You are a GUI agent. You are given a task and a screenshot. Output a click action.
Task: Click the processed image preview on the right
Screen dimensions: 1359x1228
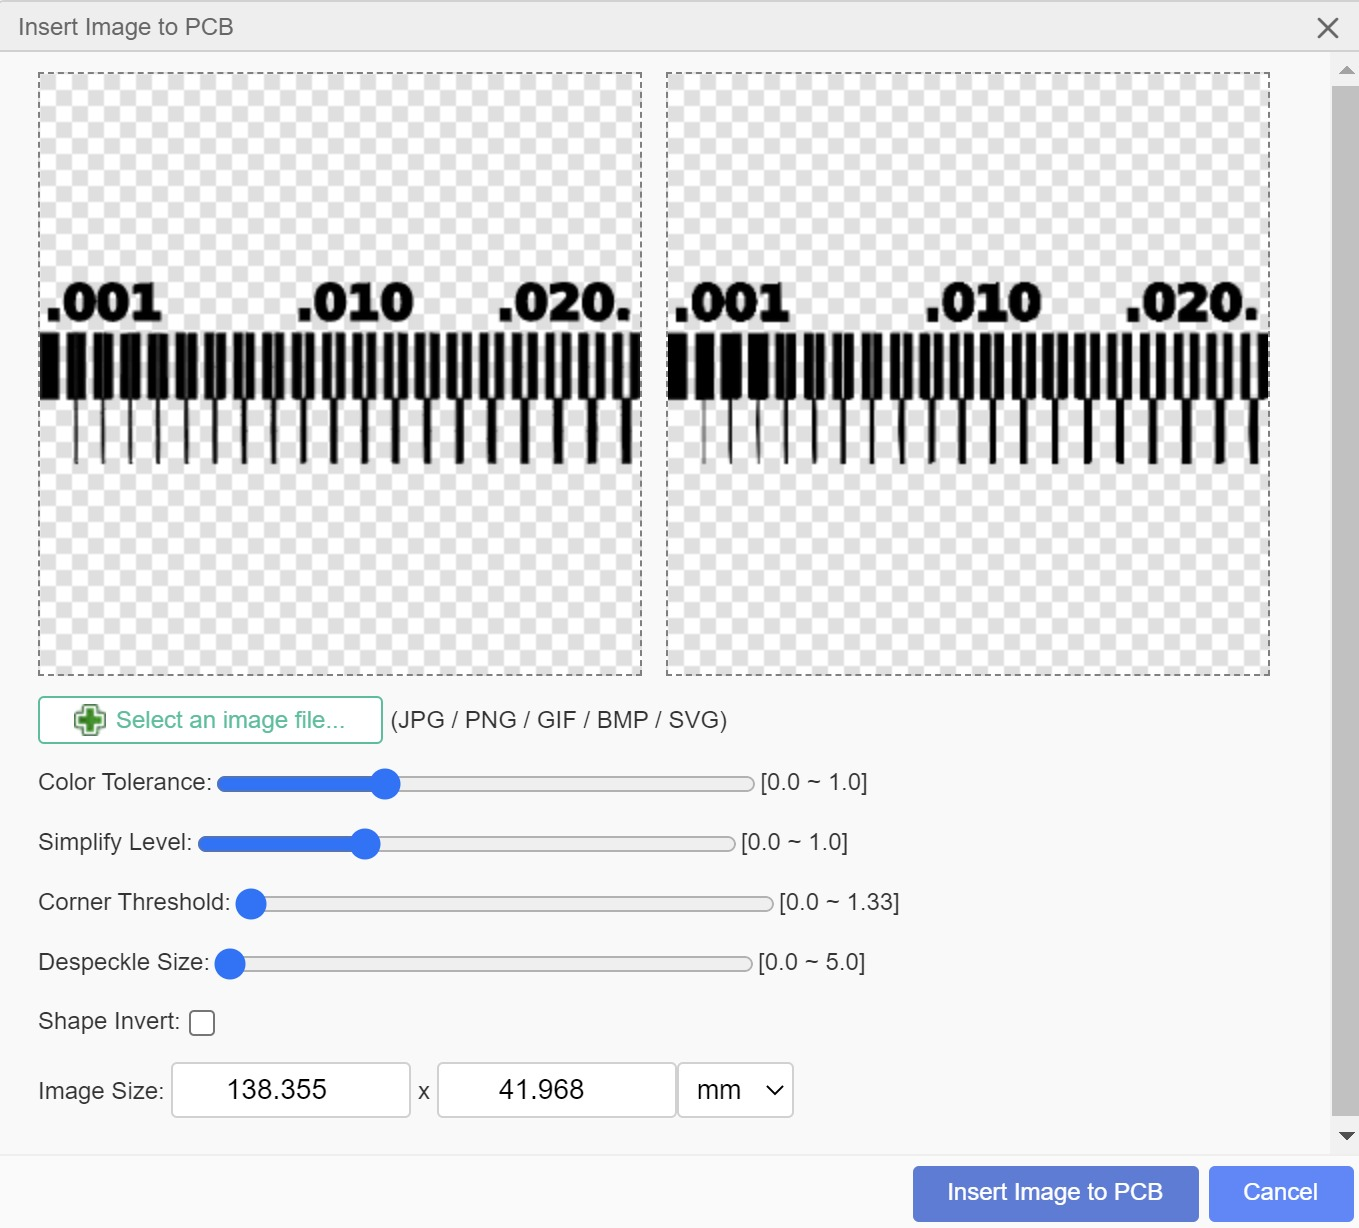tap(968, 374)
